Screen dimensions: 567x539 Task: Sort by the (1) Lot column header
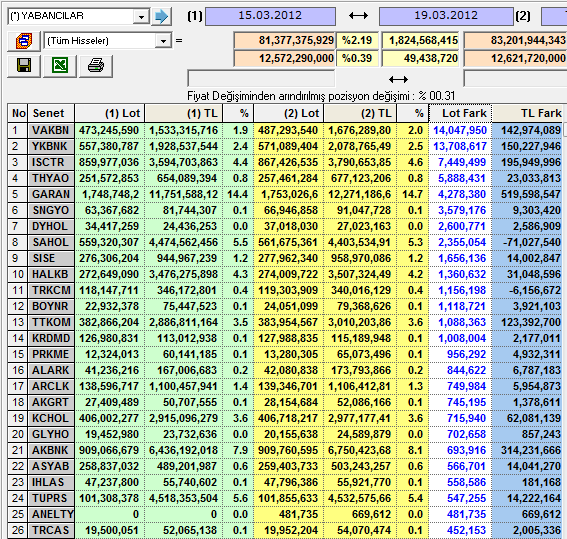click(x=110, y=113)
